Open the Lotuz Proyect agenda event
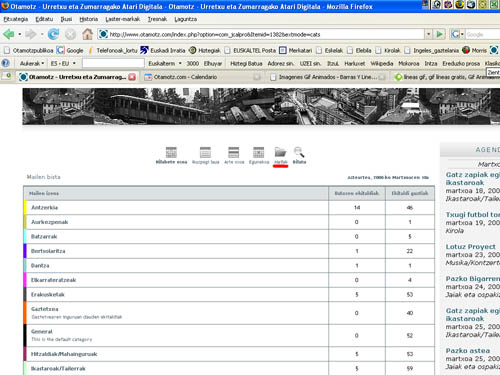Viewport: 500px width, 375px height. pyautogui.click(x=470, y=247)
